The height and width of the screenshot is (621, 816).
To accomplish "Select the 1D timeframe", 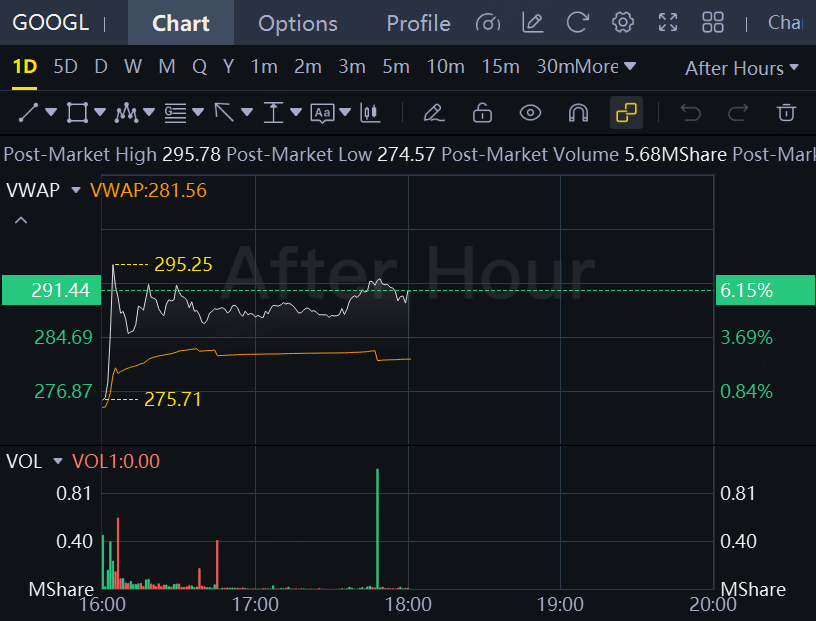I will [24, 67].
